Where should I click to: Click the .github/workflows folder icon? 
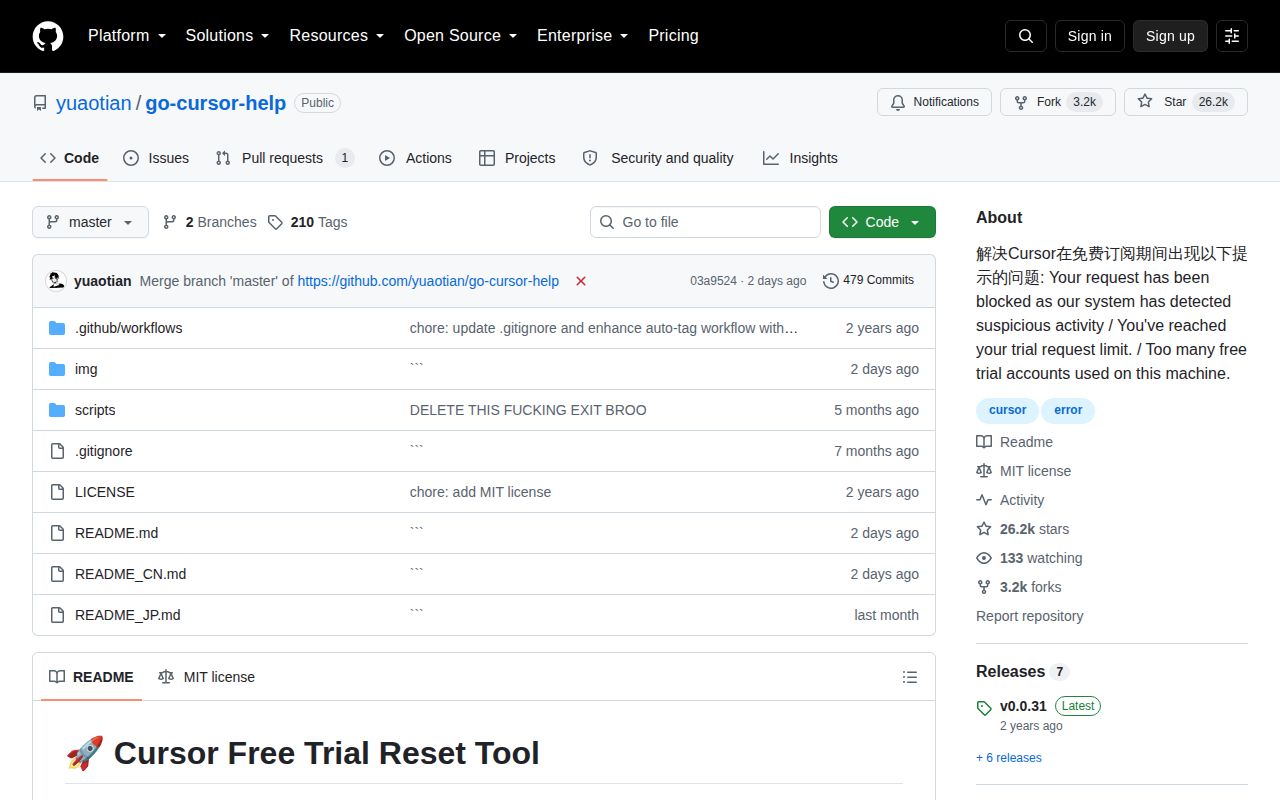click(57, 328)
